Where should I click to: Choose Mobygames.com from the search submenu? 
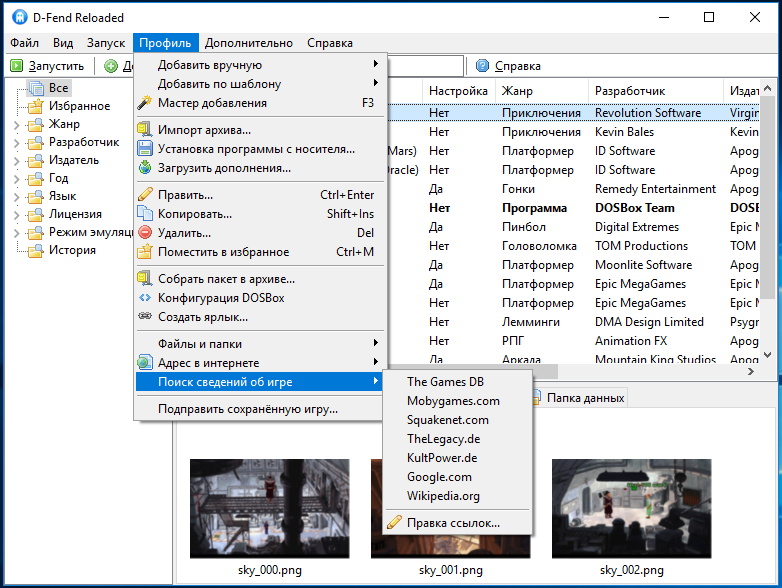pyautogui.click(x=453, y=401)
